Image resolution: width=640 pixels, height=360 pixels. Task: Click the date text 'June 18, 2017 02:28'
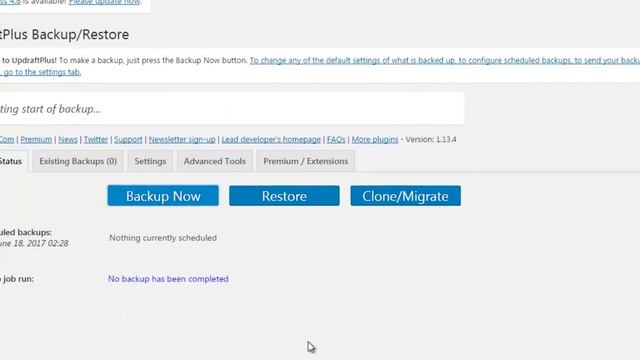coord(34,244)
